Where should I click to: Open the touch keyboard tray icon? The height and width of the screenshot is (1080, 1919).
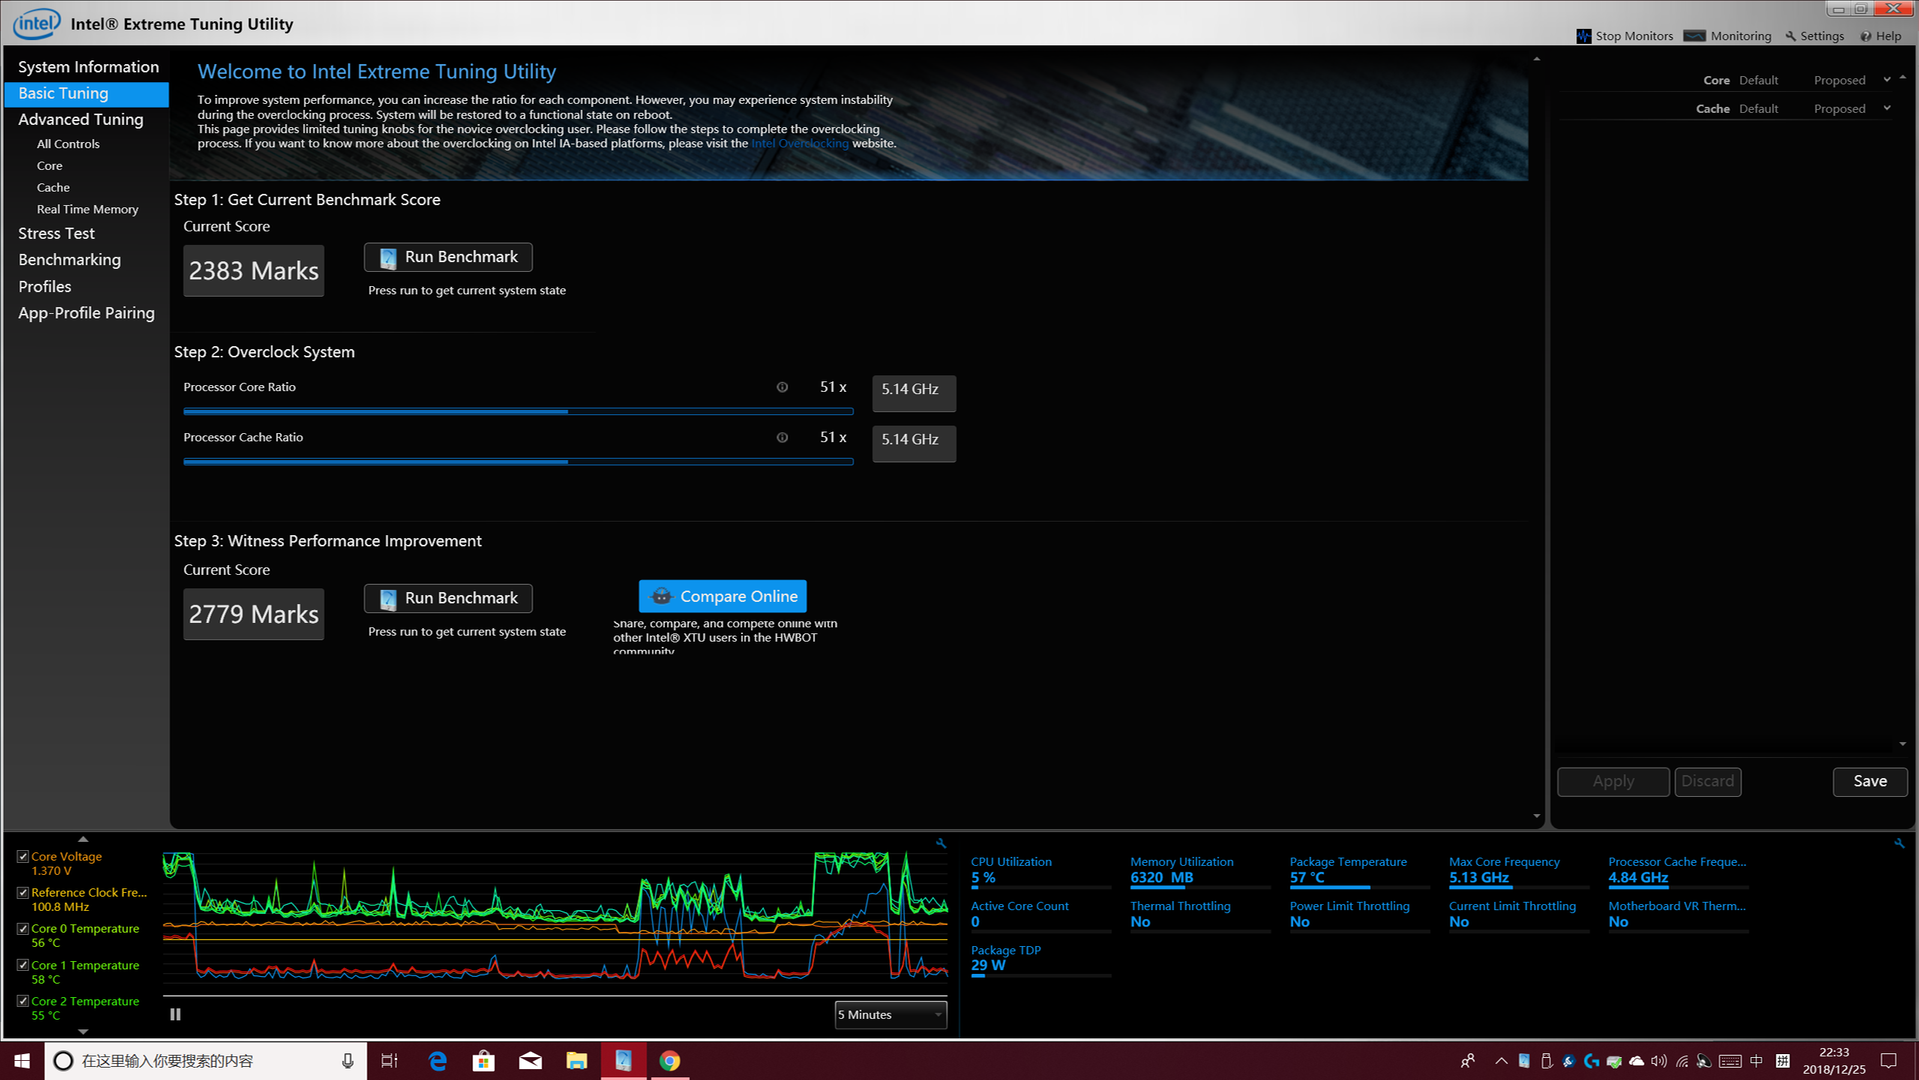(x=1730, y=1061)
